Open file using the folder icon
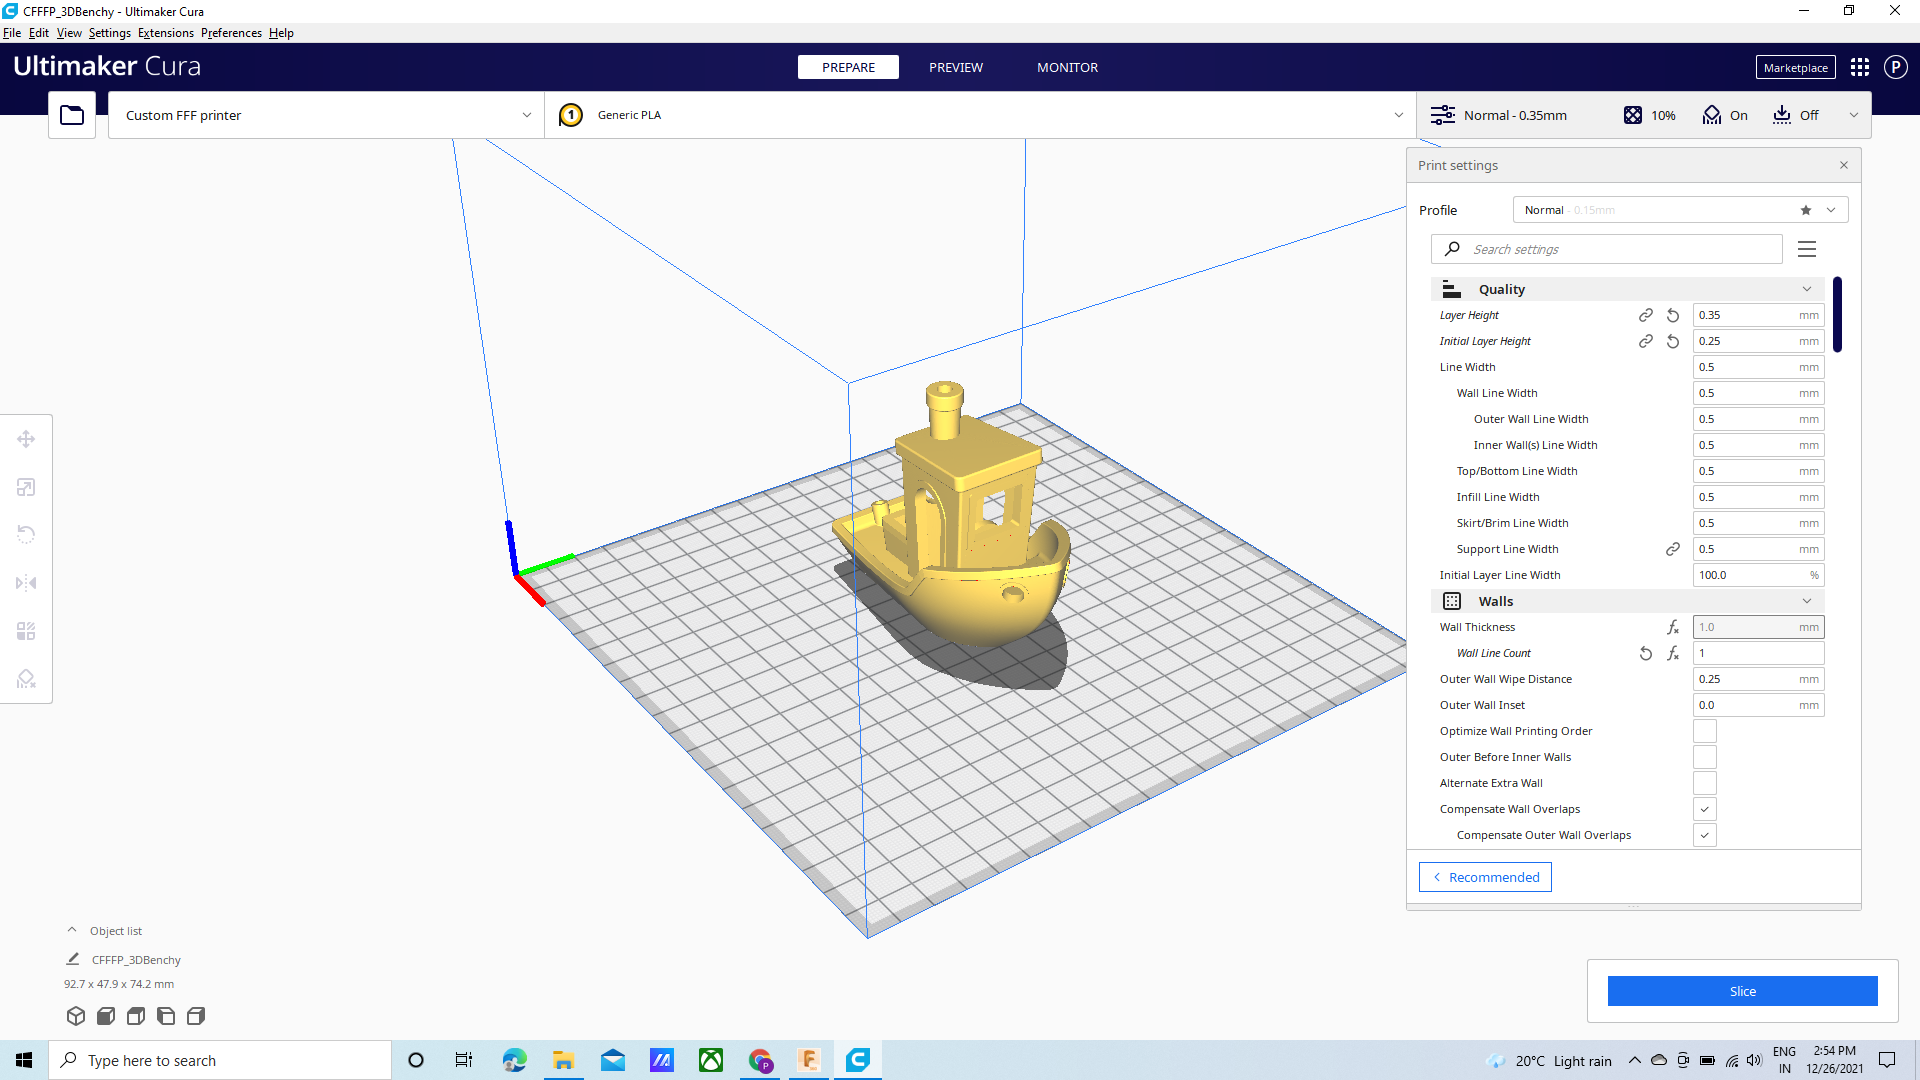 pyautogui.click(x=72, y=115)
